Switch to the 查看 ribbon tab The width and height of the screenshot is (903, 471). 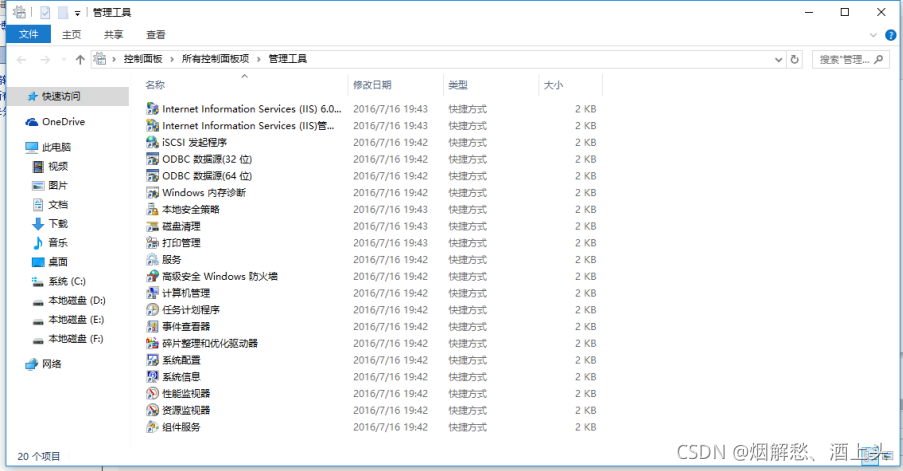[x=155, y=35]
